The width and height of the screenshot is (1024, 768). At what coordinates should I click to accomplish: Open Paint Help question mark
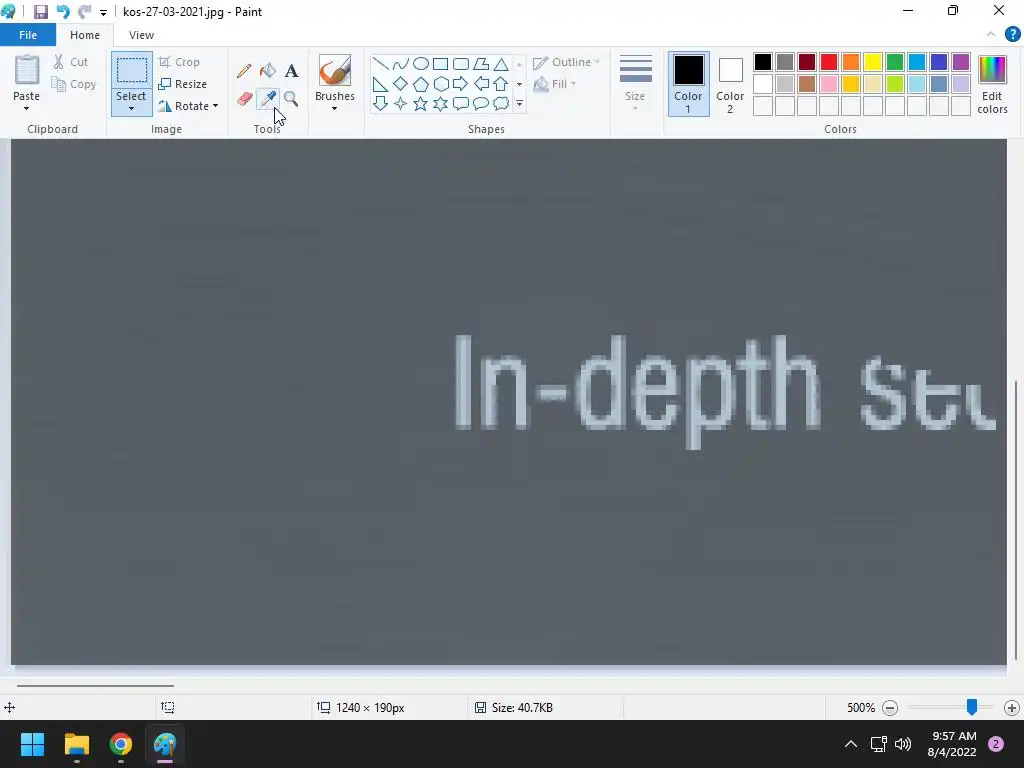[1012, 35]
